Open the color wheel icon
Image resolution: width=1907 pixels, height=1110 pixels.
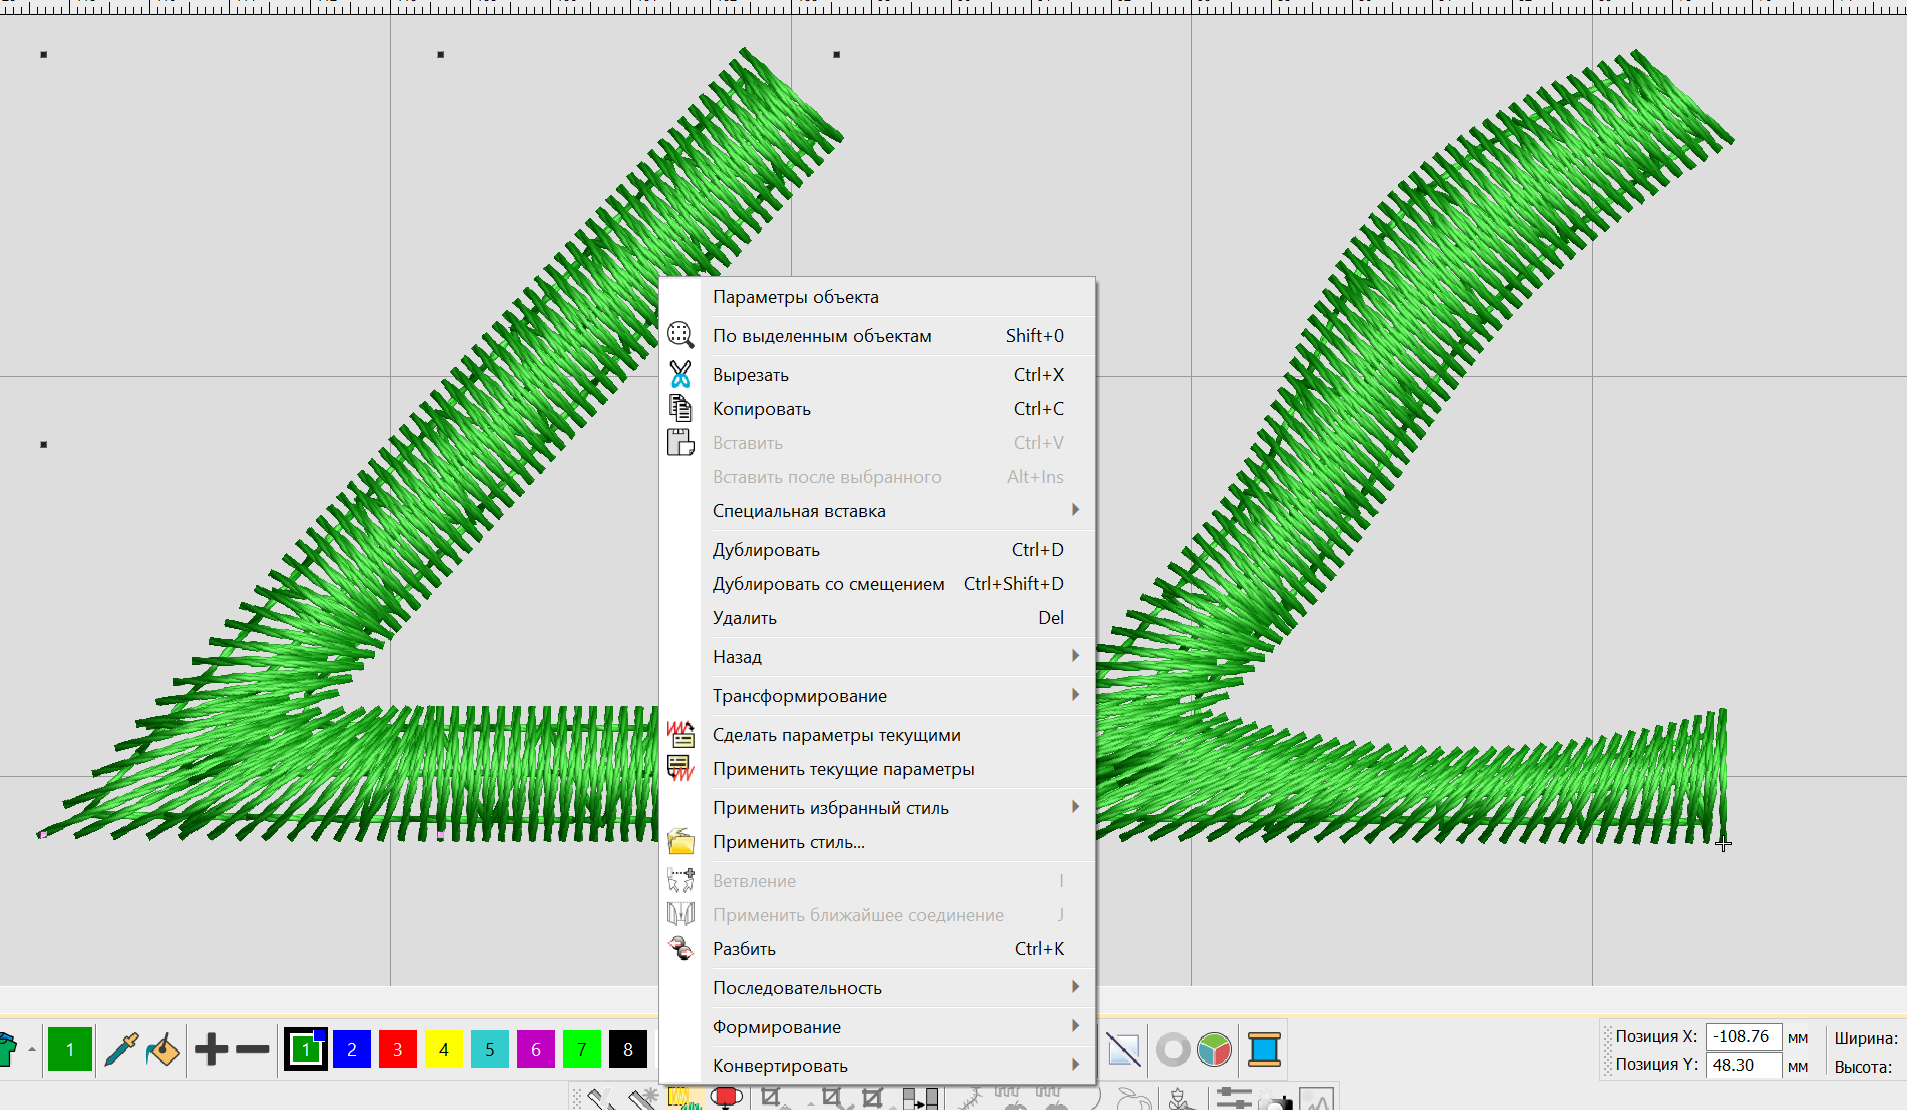[x=1214, y=1049]
